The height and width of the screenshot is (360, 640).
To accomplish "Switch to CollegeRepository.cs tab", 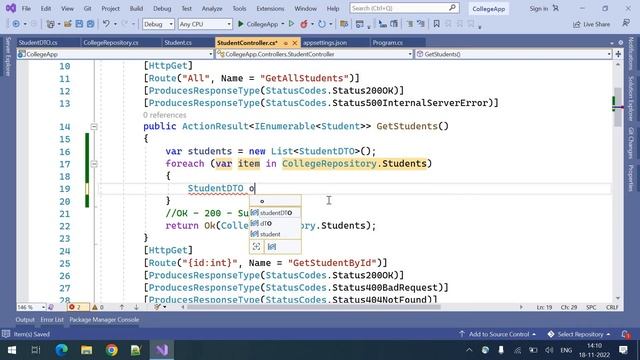I will click(x=111, y=42).
